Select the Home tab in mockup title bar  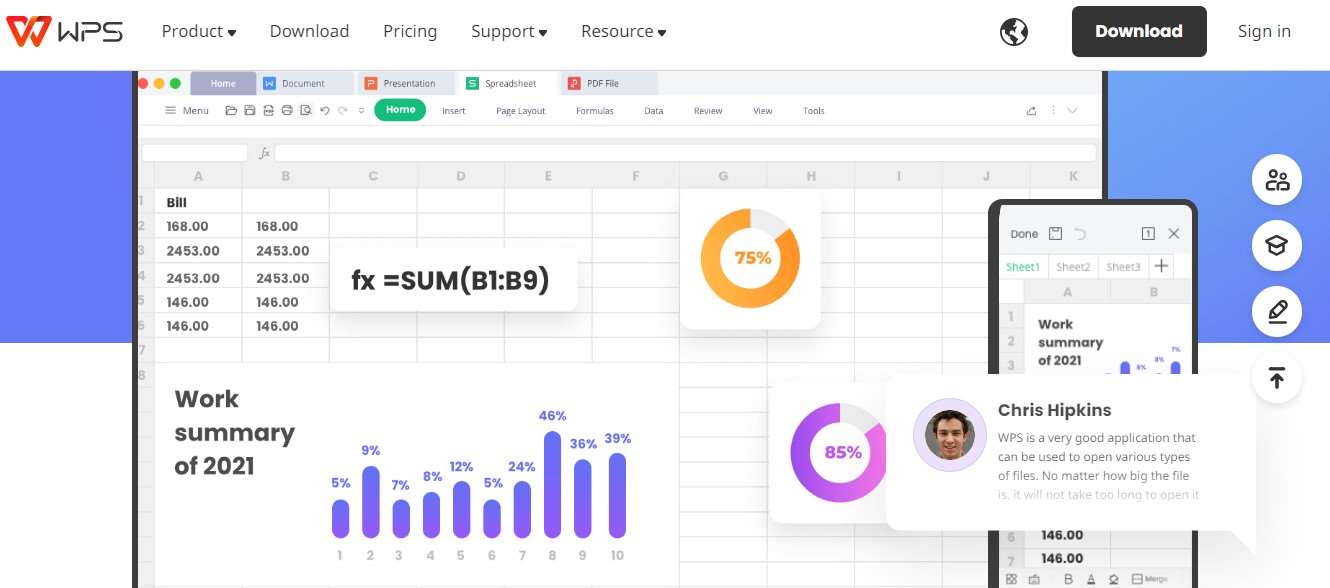223,83
